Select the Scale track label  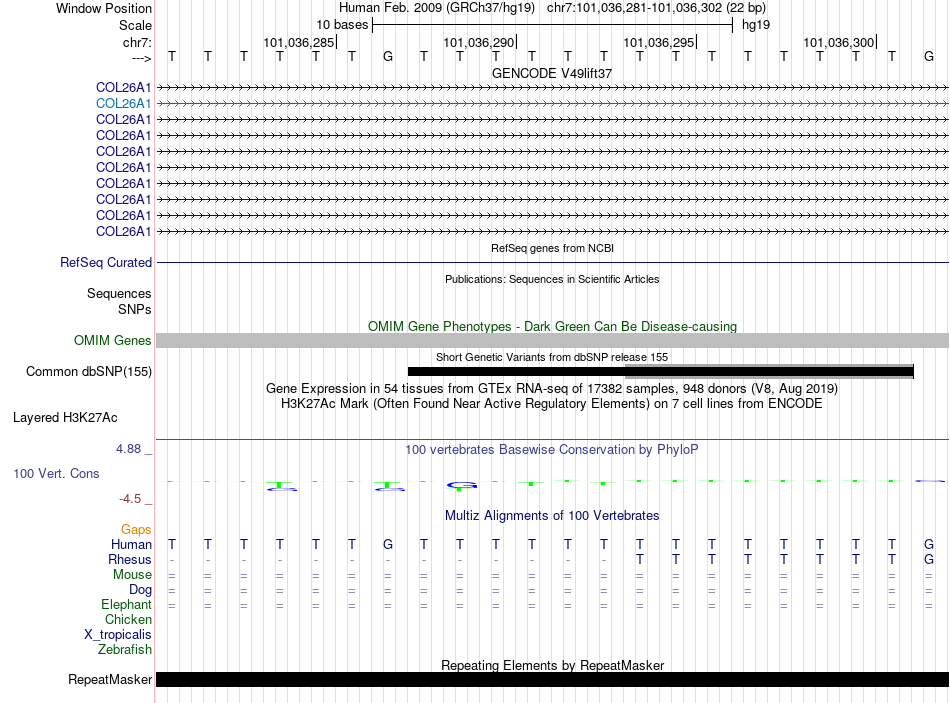tap(135, 25)
